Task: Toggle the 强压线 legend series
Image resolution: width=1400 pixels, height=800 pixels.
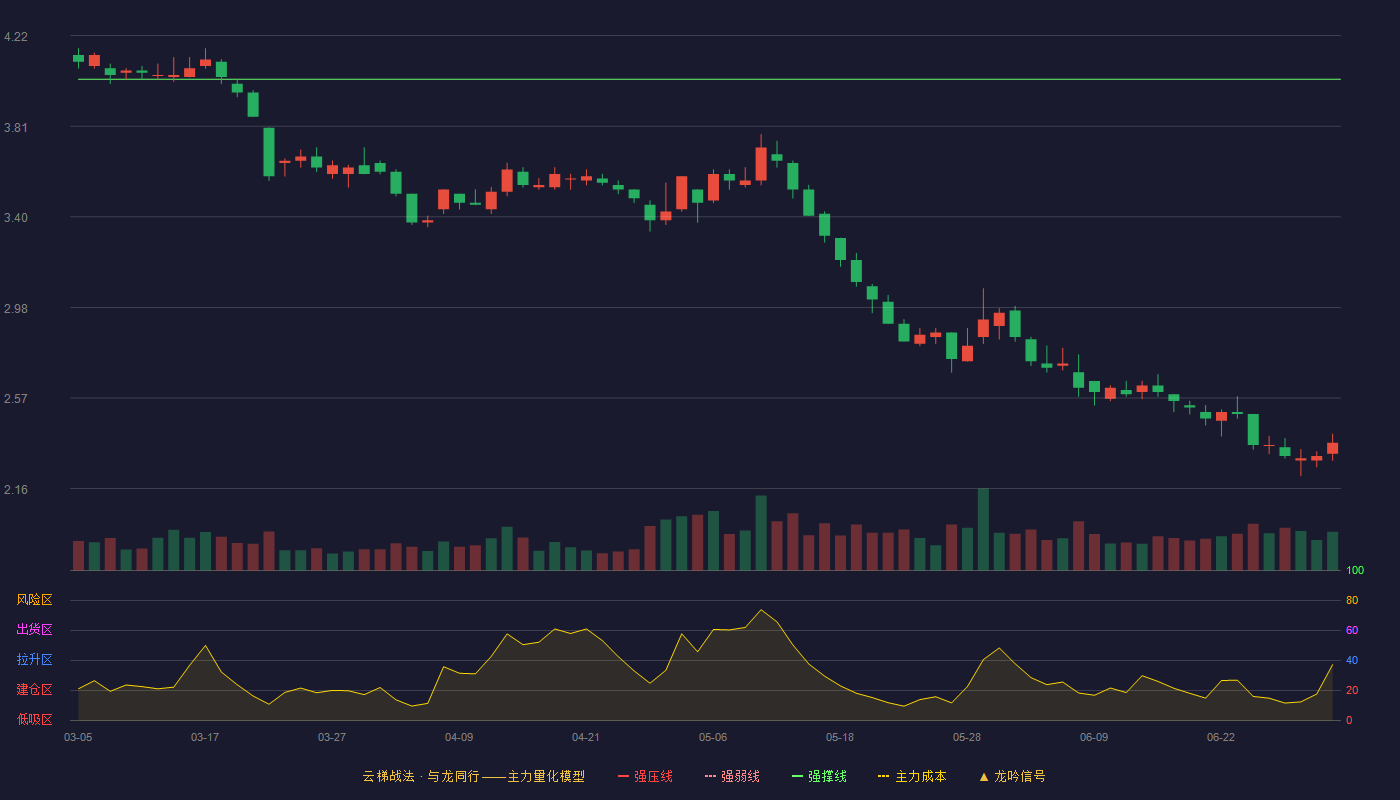Action: [645, 776]
